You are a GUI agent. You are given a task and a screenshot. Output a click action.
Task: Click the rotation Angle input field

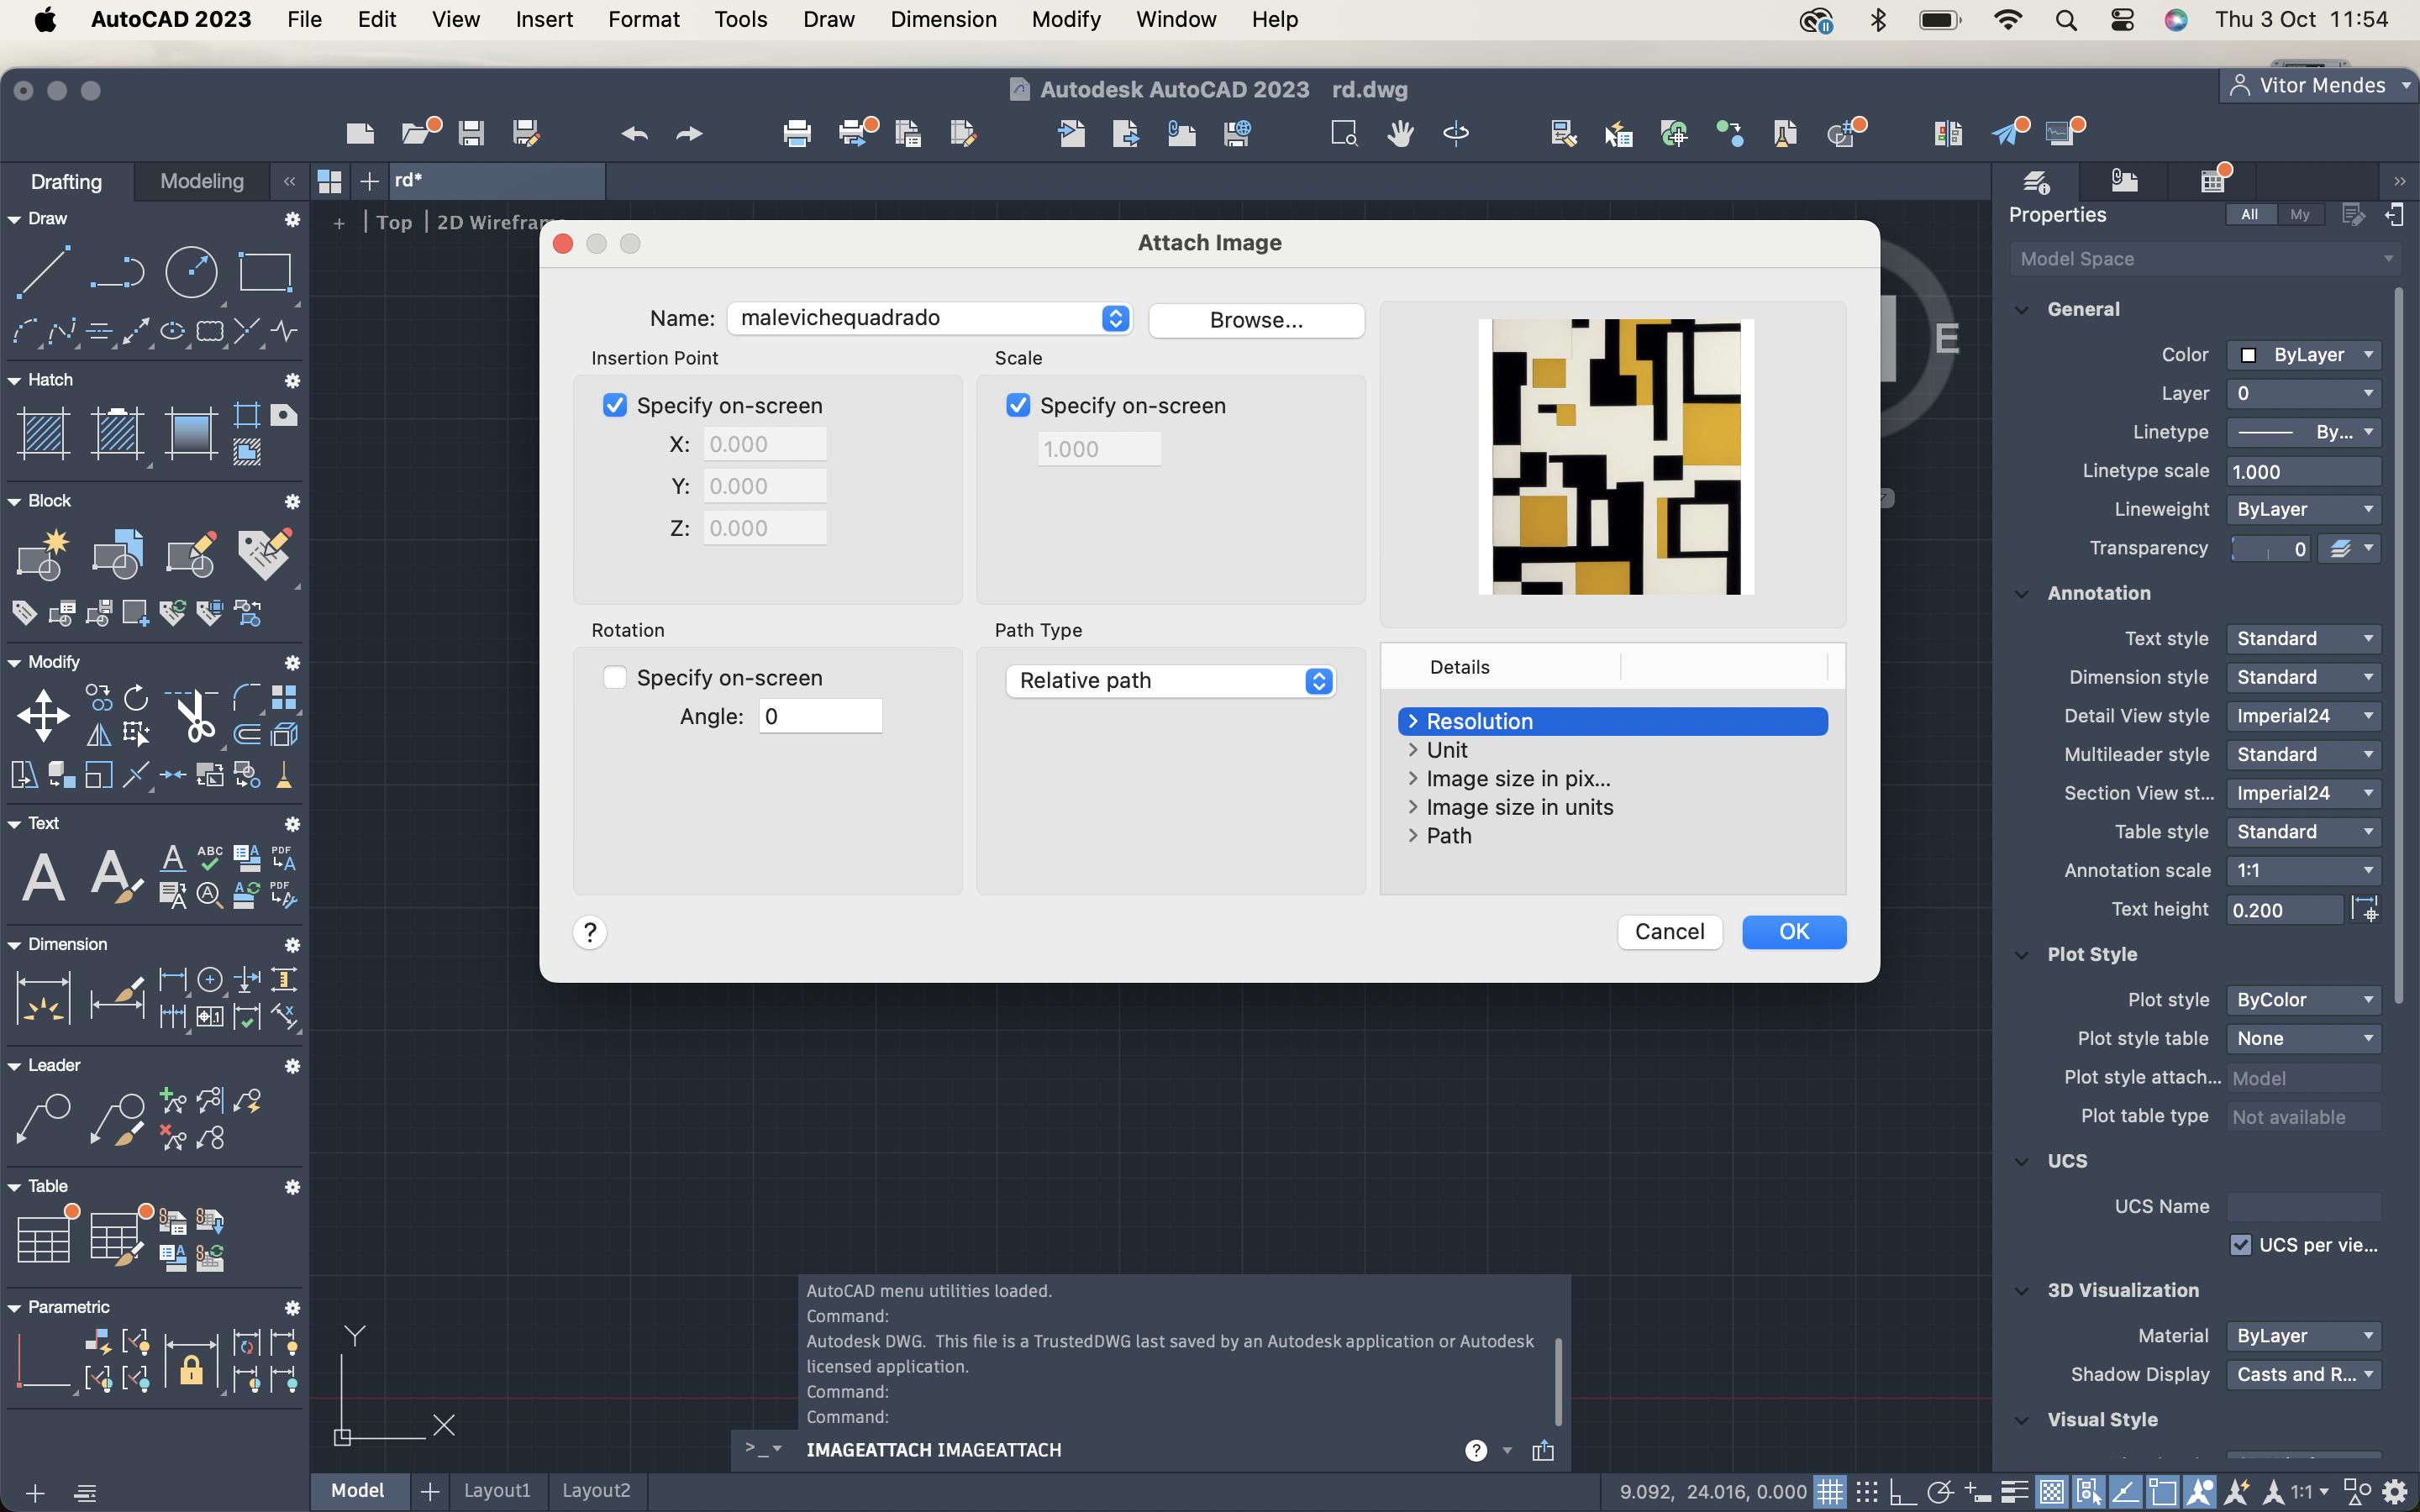click(x=820, y=716)
